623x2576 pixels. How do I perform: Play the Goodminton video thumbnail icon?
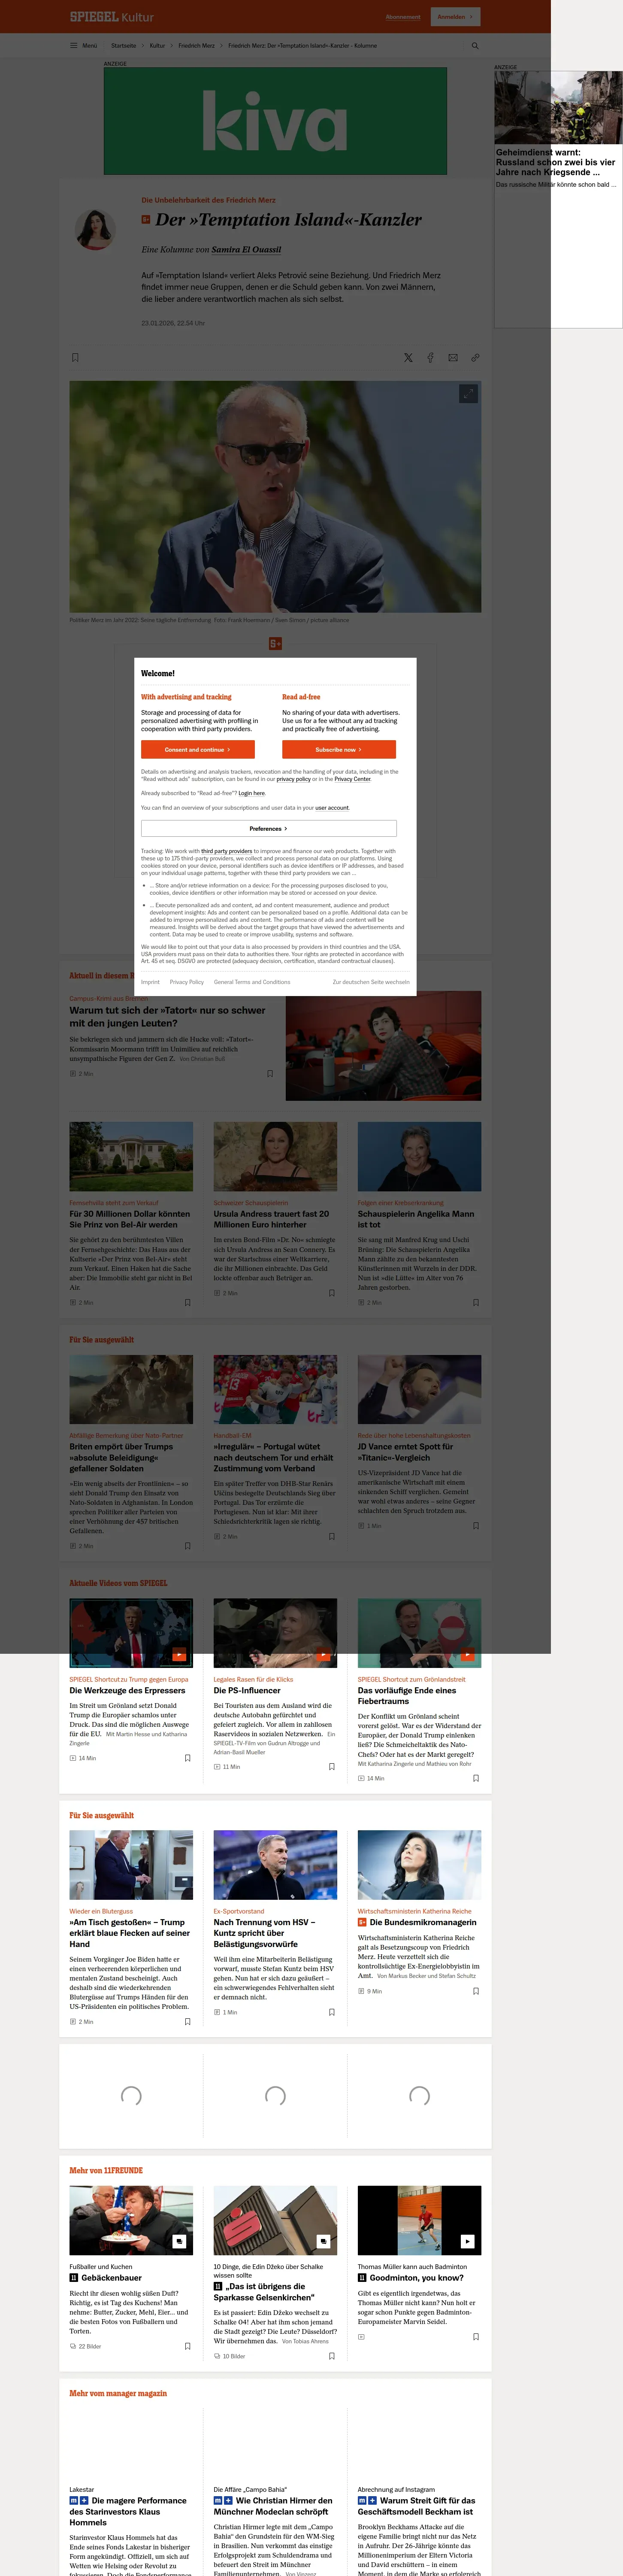coord(467,2241)
